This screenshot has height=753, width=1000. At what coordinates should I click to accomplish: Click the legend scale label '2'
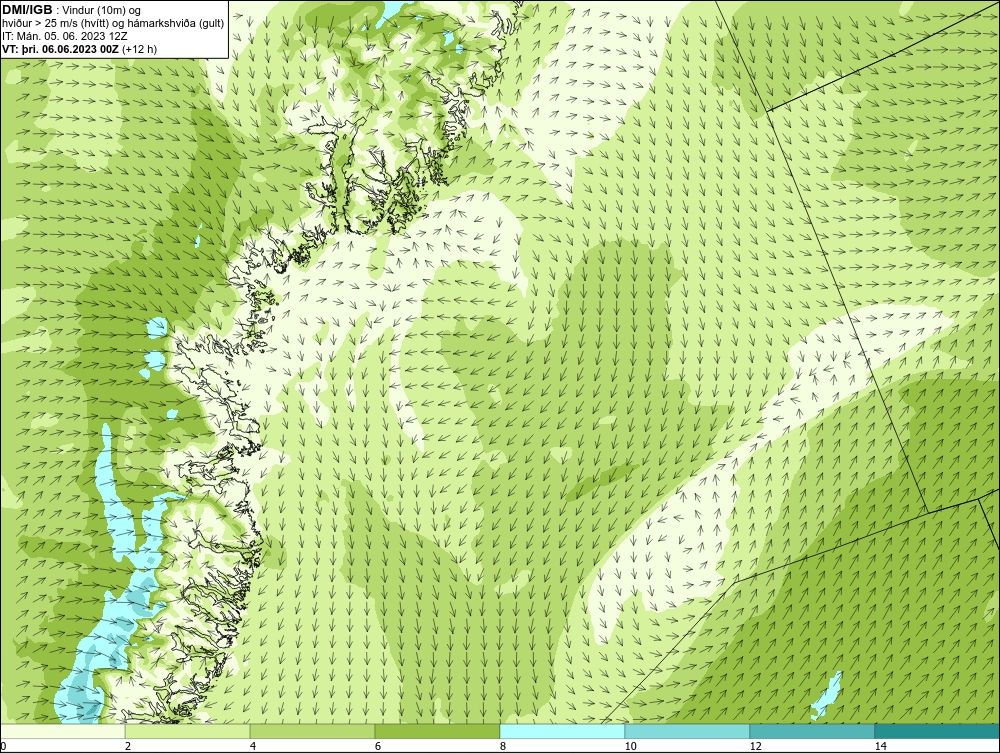pyautogui.click(x=128, y=746)
